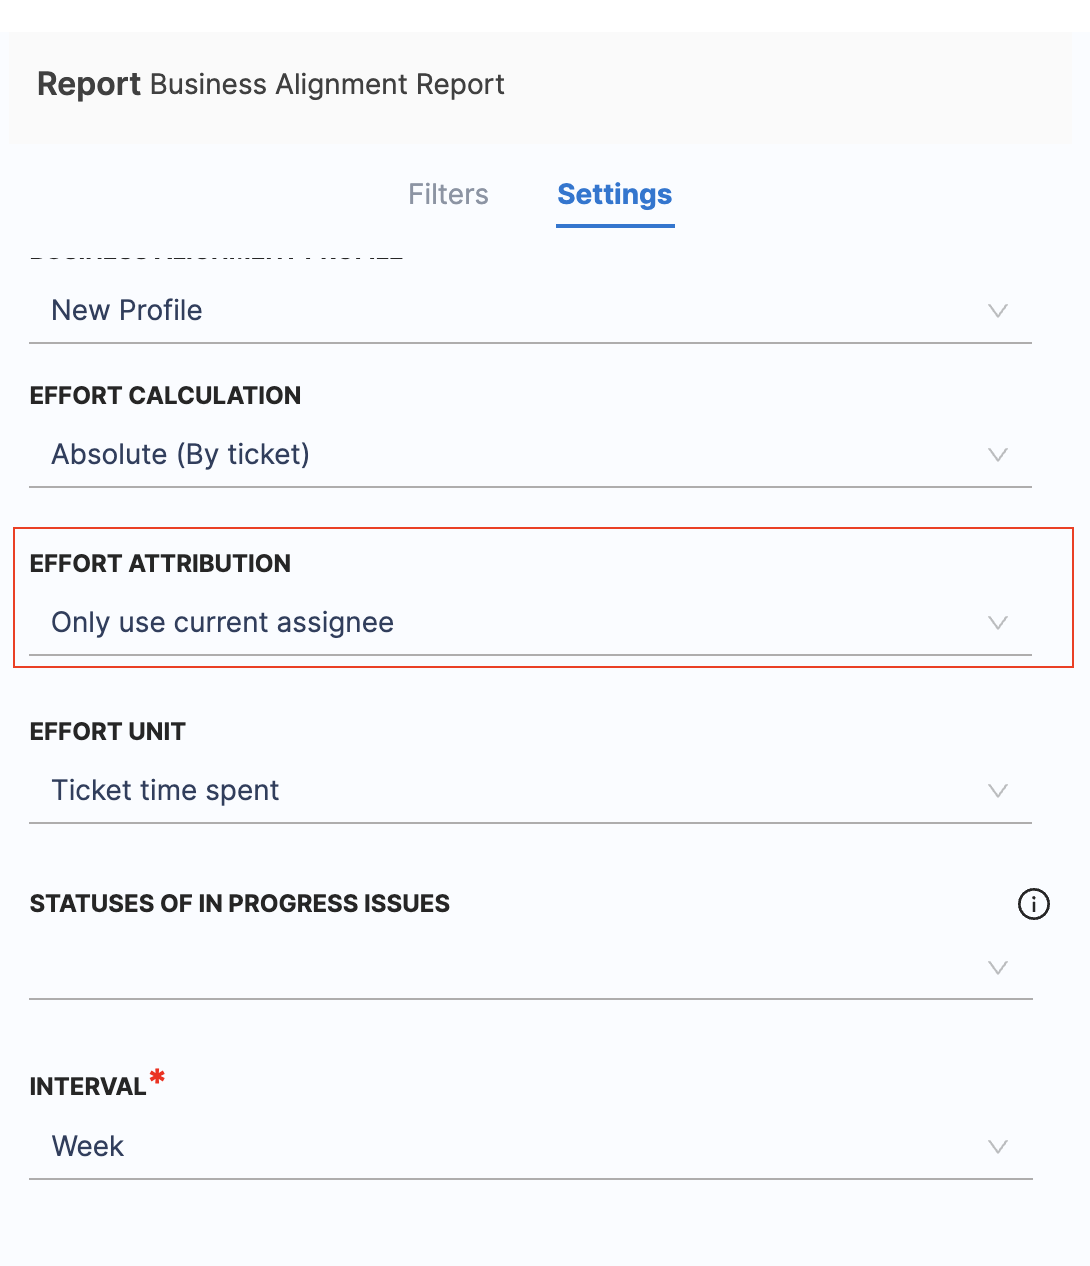
Task: Select the Week interval value
Action: click(87, 1147)
